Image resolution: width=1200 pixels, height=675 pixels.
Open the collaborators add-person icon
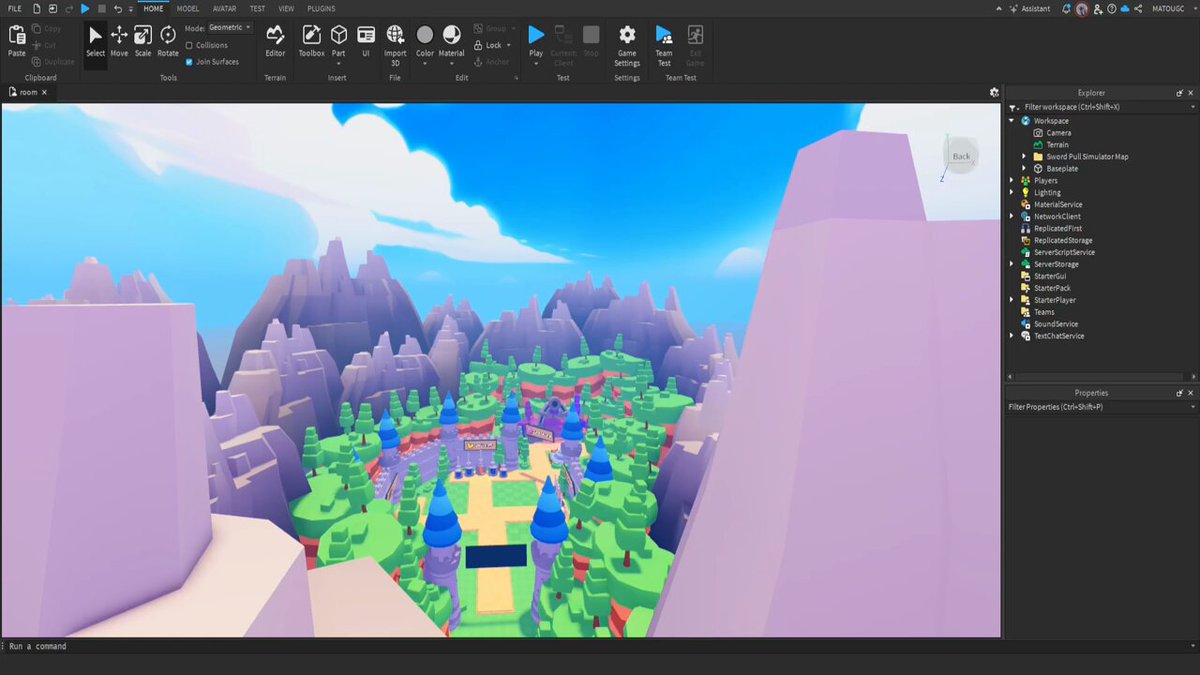pyautogui.click(x=1097, y=8)
